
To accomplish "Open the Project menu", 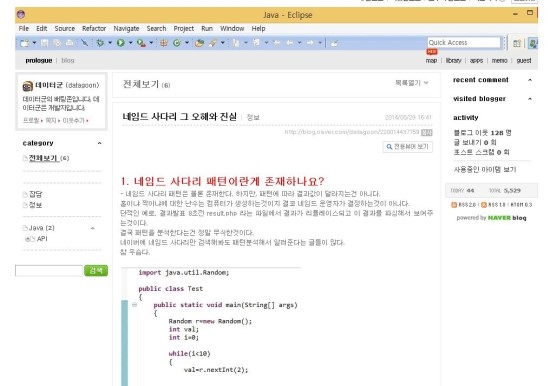I will 184,28.
